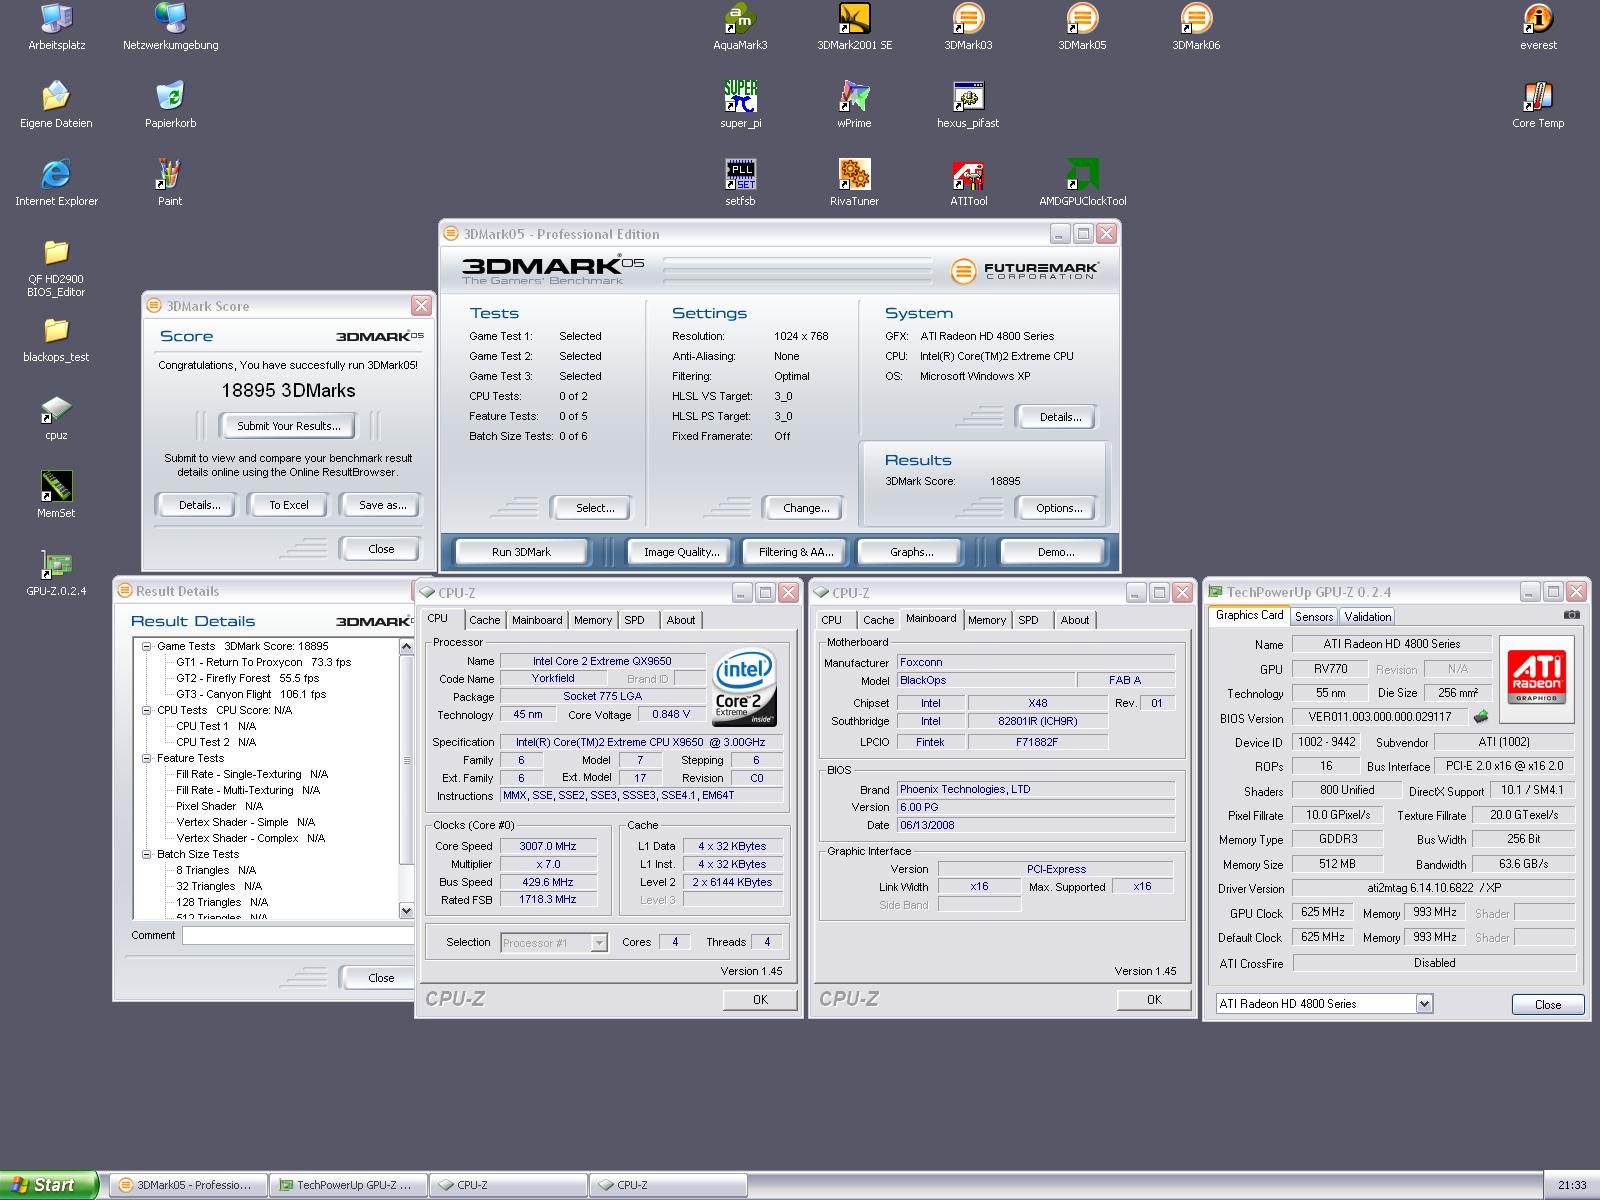Click the Filtering & AA button
1600x1200 pixels.
(x=796, y=552)
